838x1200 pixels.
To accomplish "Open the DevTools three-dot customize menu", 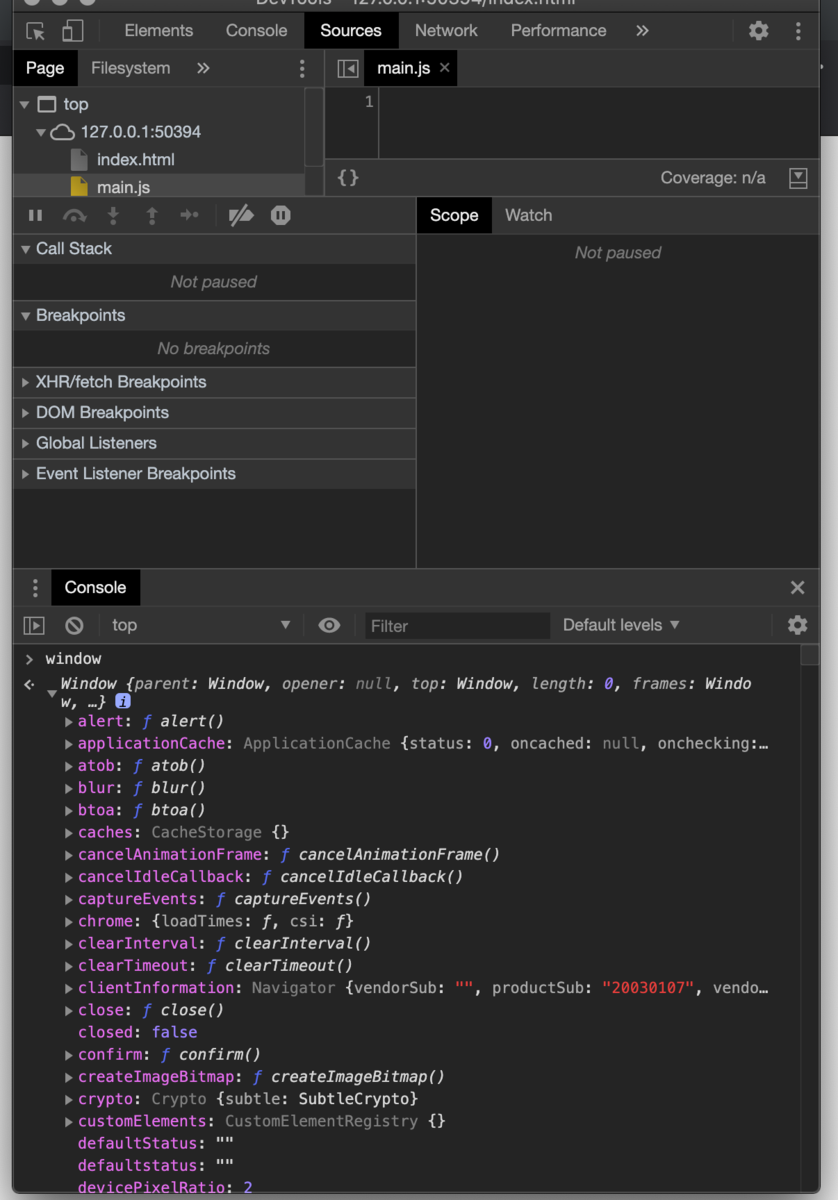I will click(798, 31).
